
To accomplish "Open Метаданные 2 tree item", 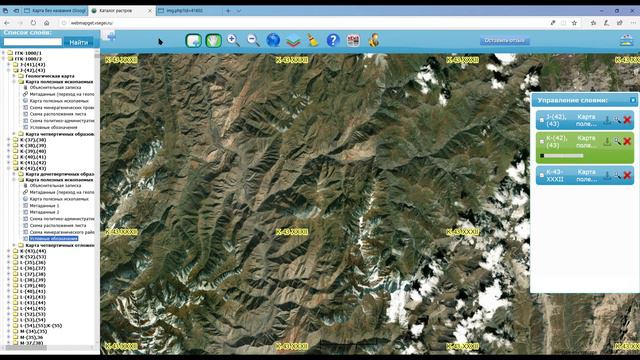I will click(x=44, y=212).
